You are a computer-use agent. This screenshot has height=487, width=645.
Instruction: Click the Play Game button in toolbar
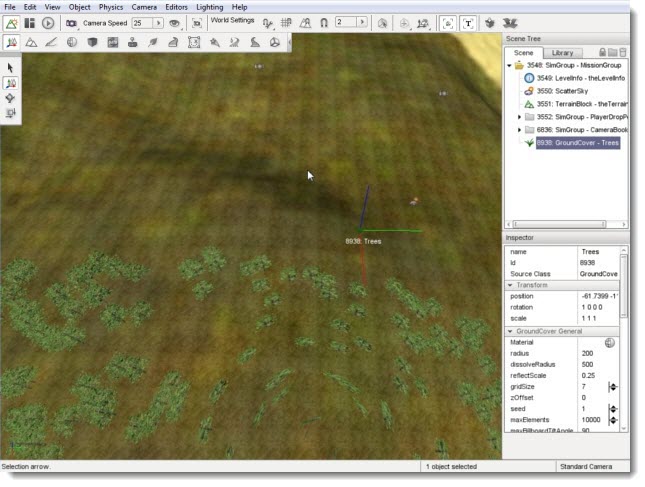[48, 22]
